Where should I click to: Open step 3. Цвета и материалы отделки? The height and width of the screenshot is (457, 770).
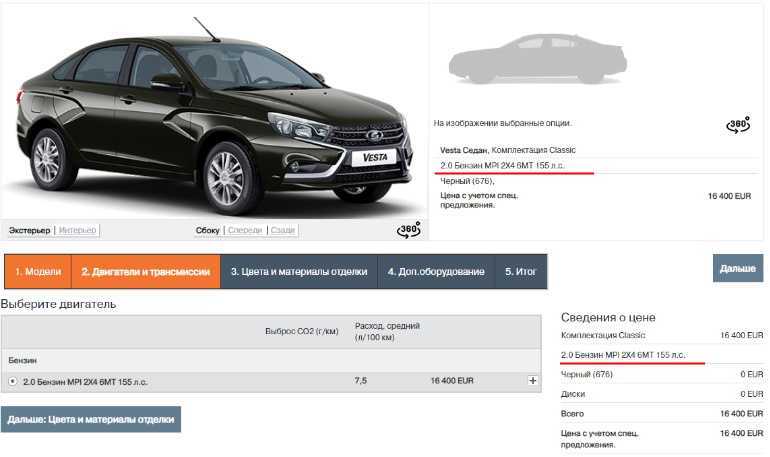[x=299, y=271]
